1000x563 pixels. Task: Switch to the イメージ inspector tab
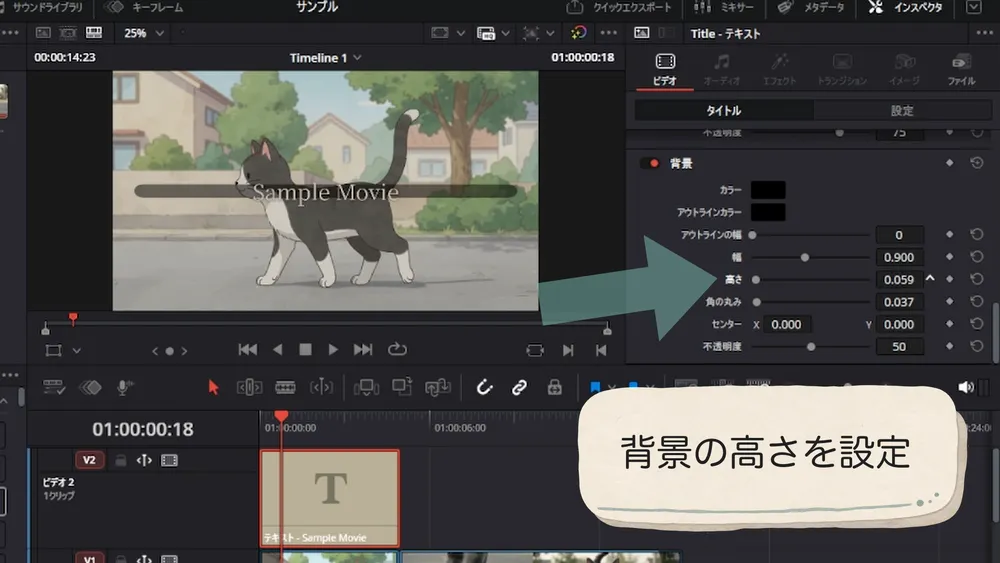tap(904, 69)
